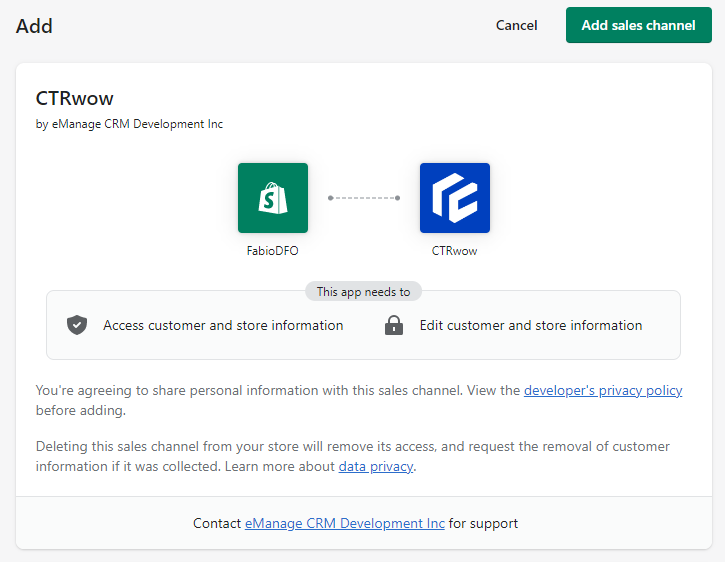Open the developer's privacy policy link

coord(603,390)
